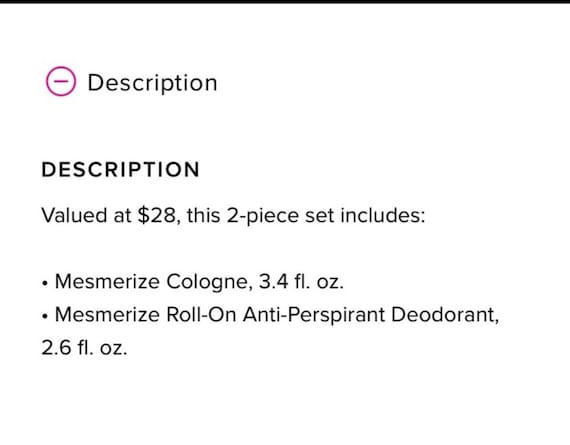Click the word 'Mesmerize' in second bullet
570x445 pixels.
(107, 314)
